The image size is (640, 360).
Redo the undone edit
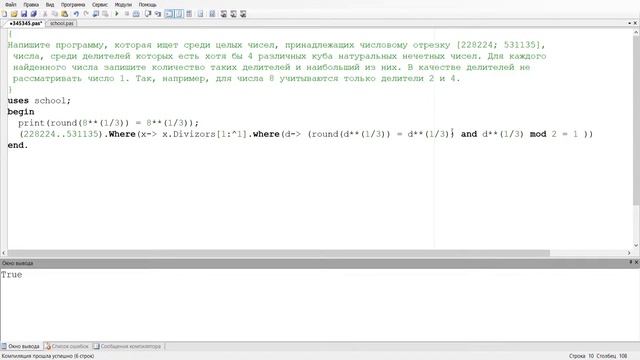[x=86, y=14]
